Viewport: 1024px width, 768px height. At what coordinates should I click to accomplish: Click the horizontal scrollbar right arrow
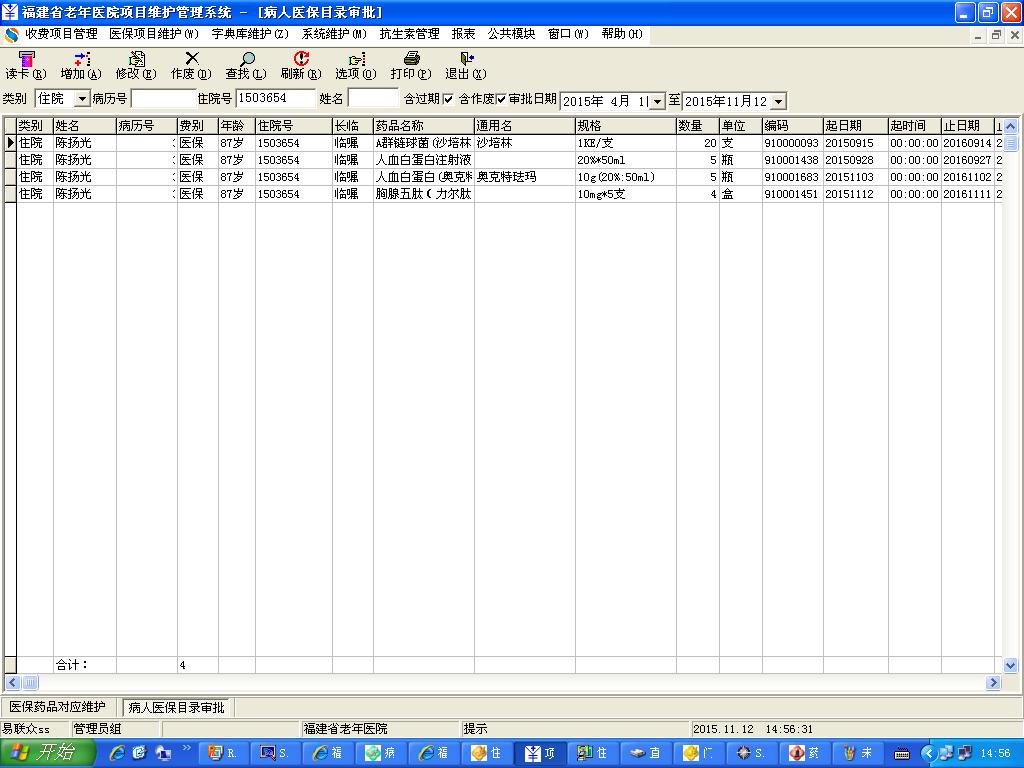click(x=993, y=682)
